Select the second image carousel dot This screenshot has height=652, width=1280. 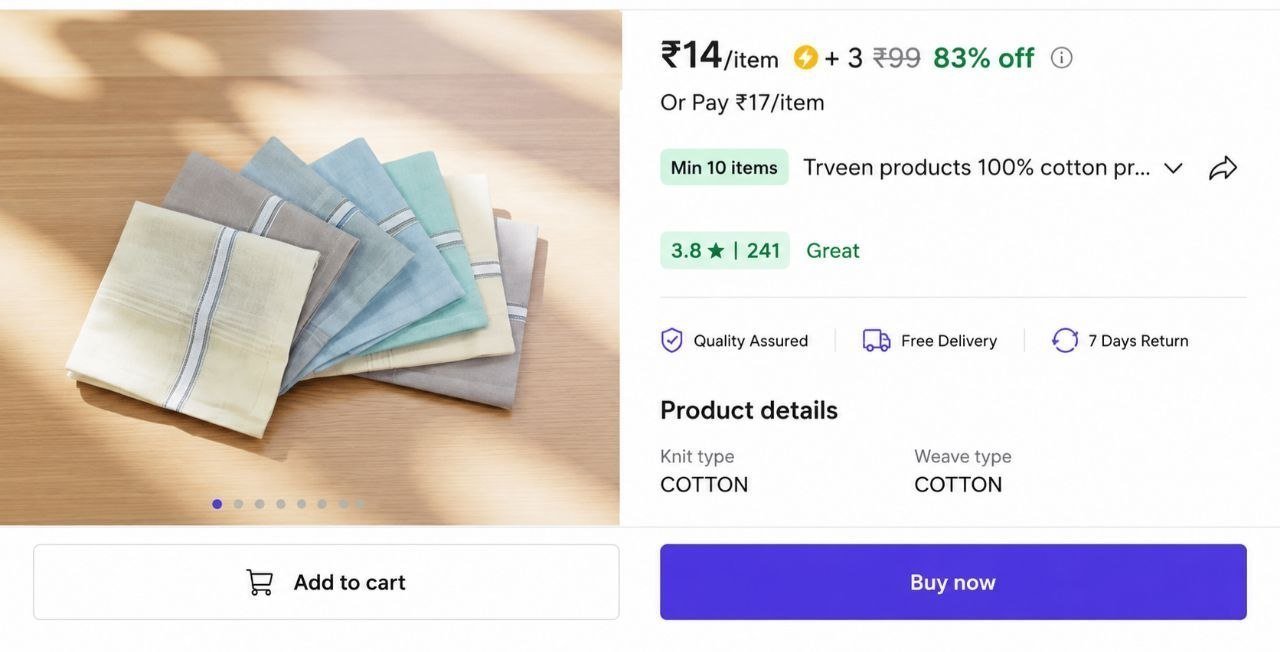(238, 504)
